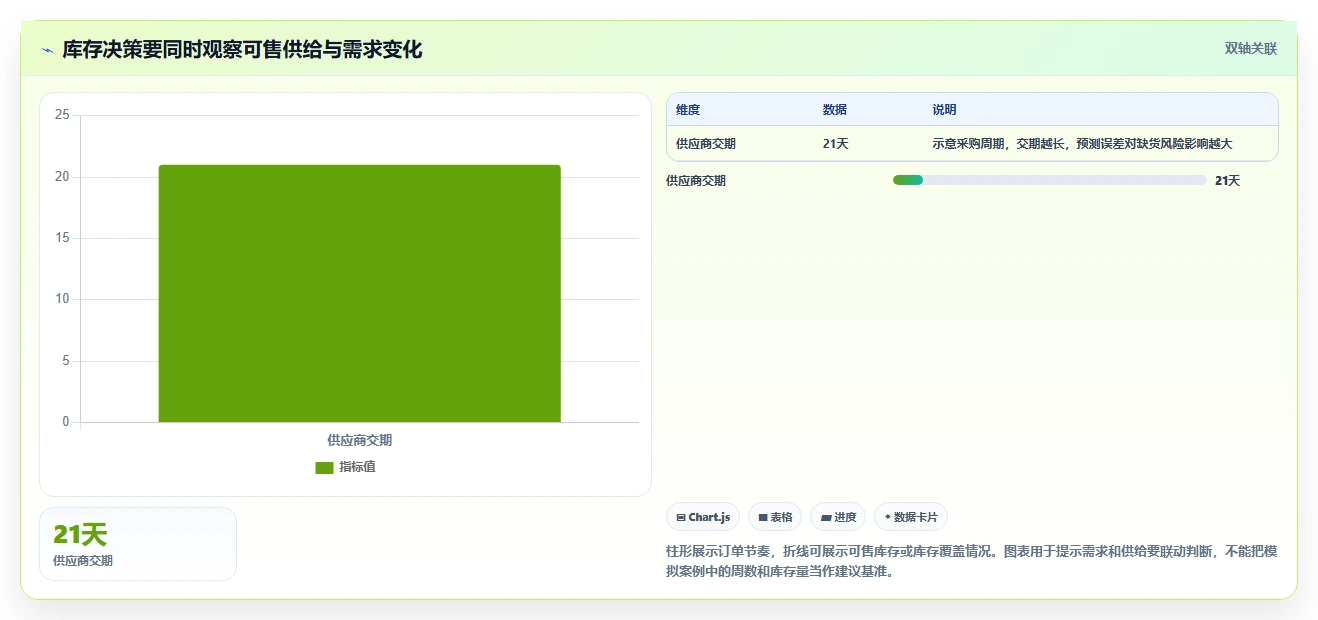Click the 维度 column header
This screenshot has width=1318, height=620.
click(688, 110)
